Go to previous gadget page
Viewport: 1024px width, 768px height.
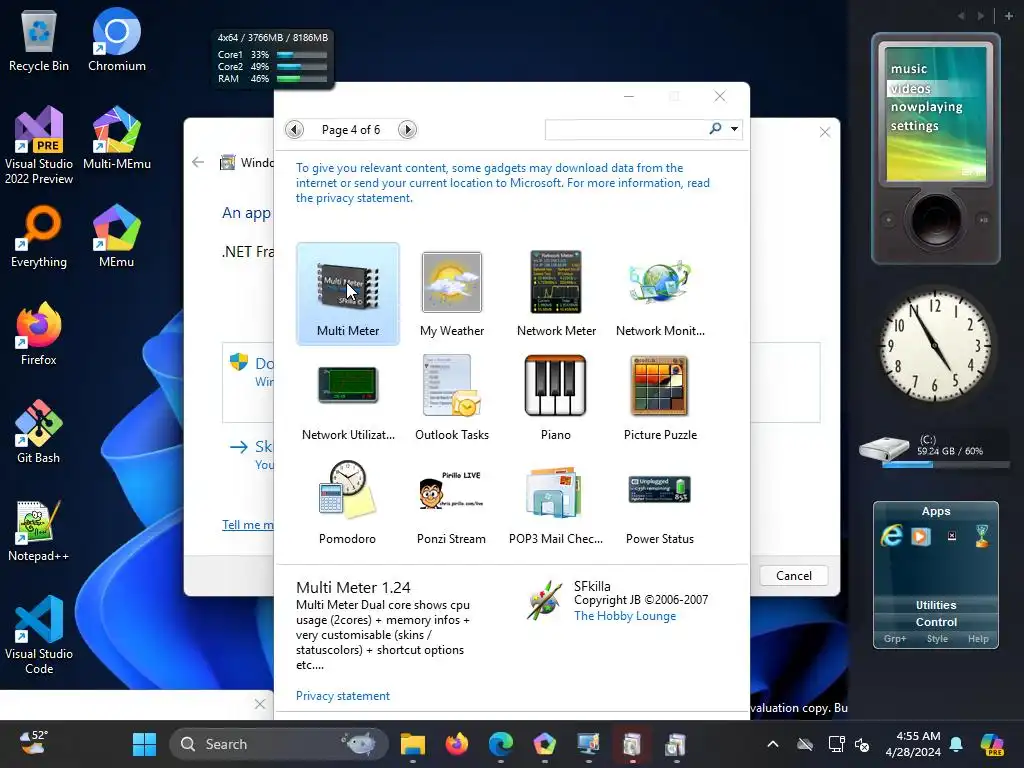(x=295, y=129)
